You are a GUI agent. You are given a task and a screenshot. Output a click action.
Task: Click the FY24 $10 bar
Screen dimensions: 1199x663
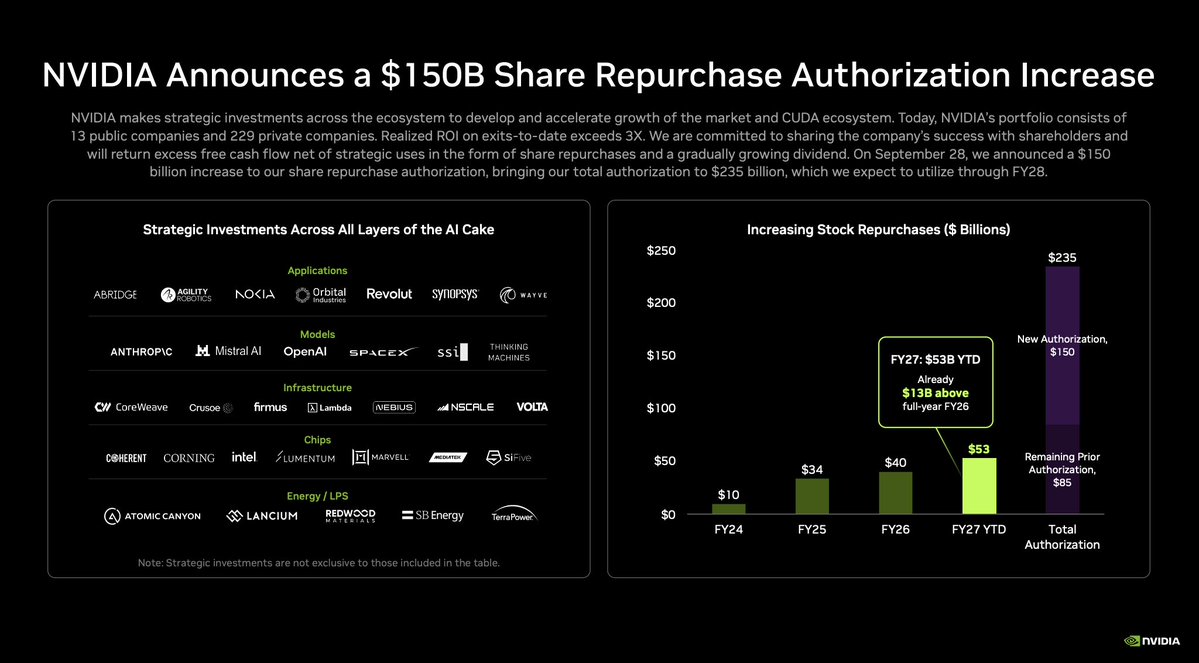[728, 509]
